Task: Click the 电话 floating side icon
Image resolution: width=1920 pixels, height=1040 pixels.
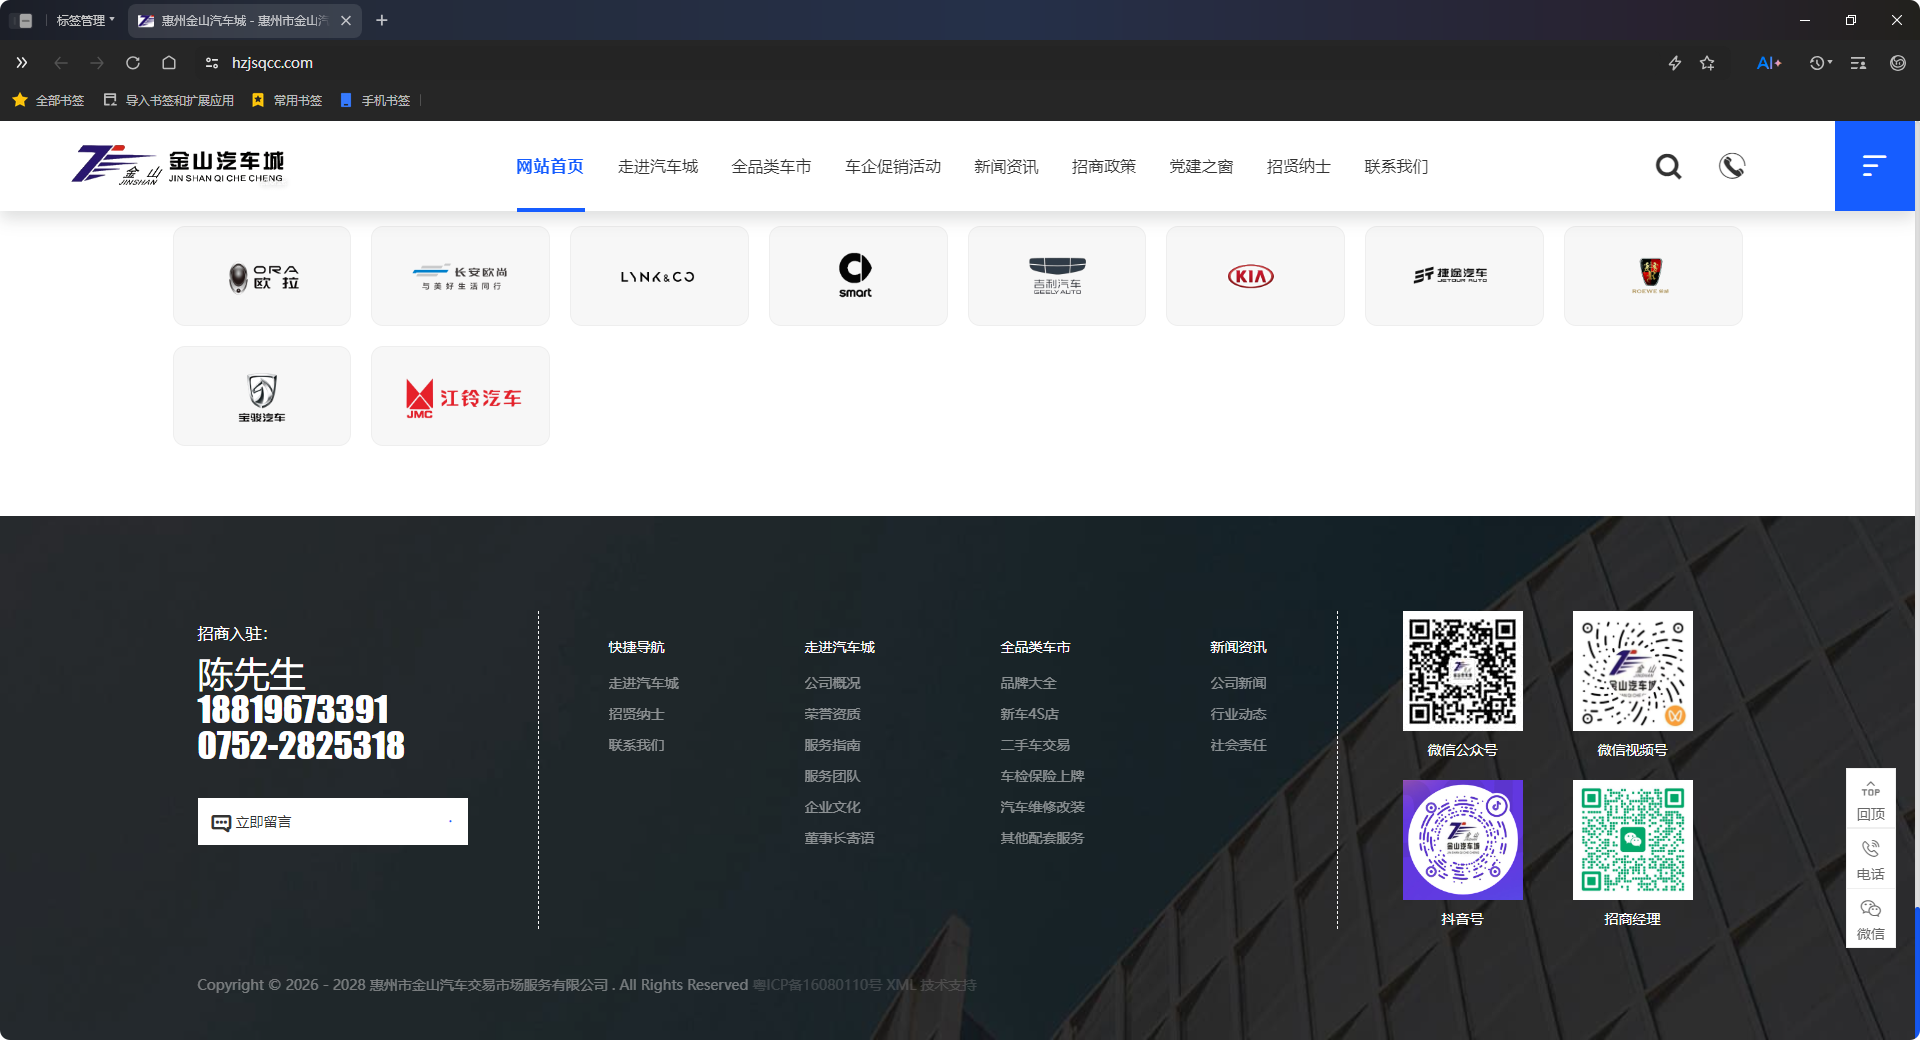Action: click(1871, 860)
